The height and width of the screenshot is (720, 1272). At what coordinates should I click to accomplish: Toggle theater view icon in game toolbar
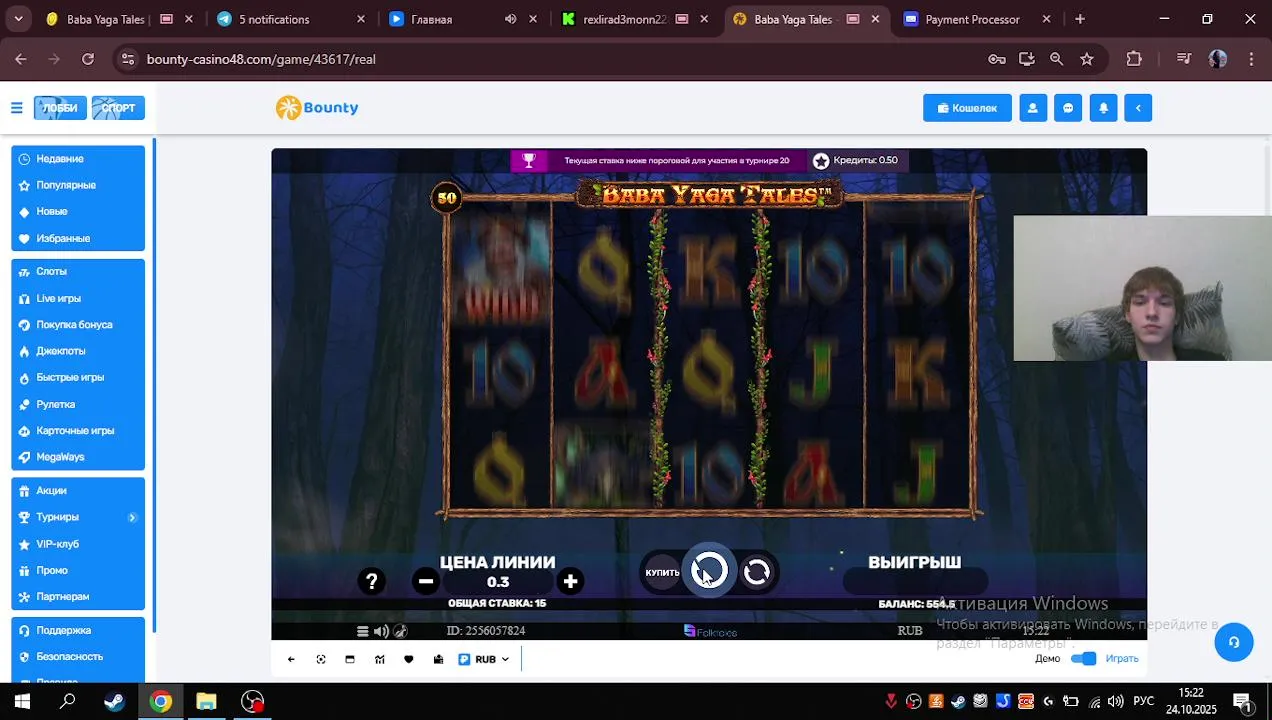pyautogui.click(x=350, y=659)
